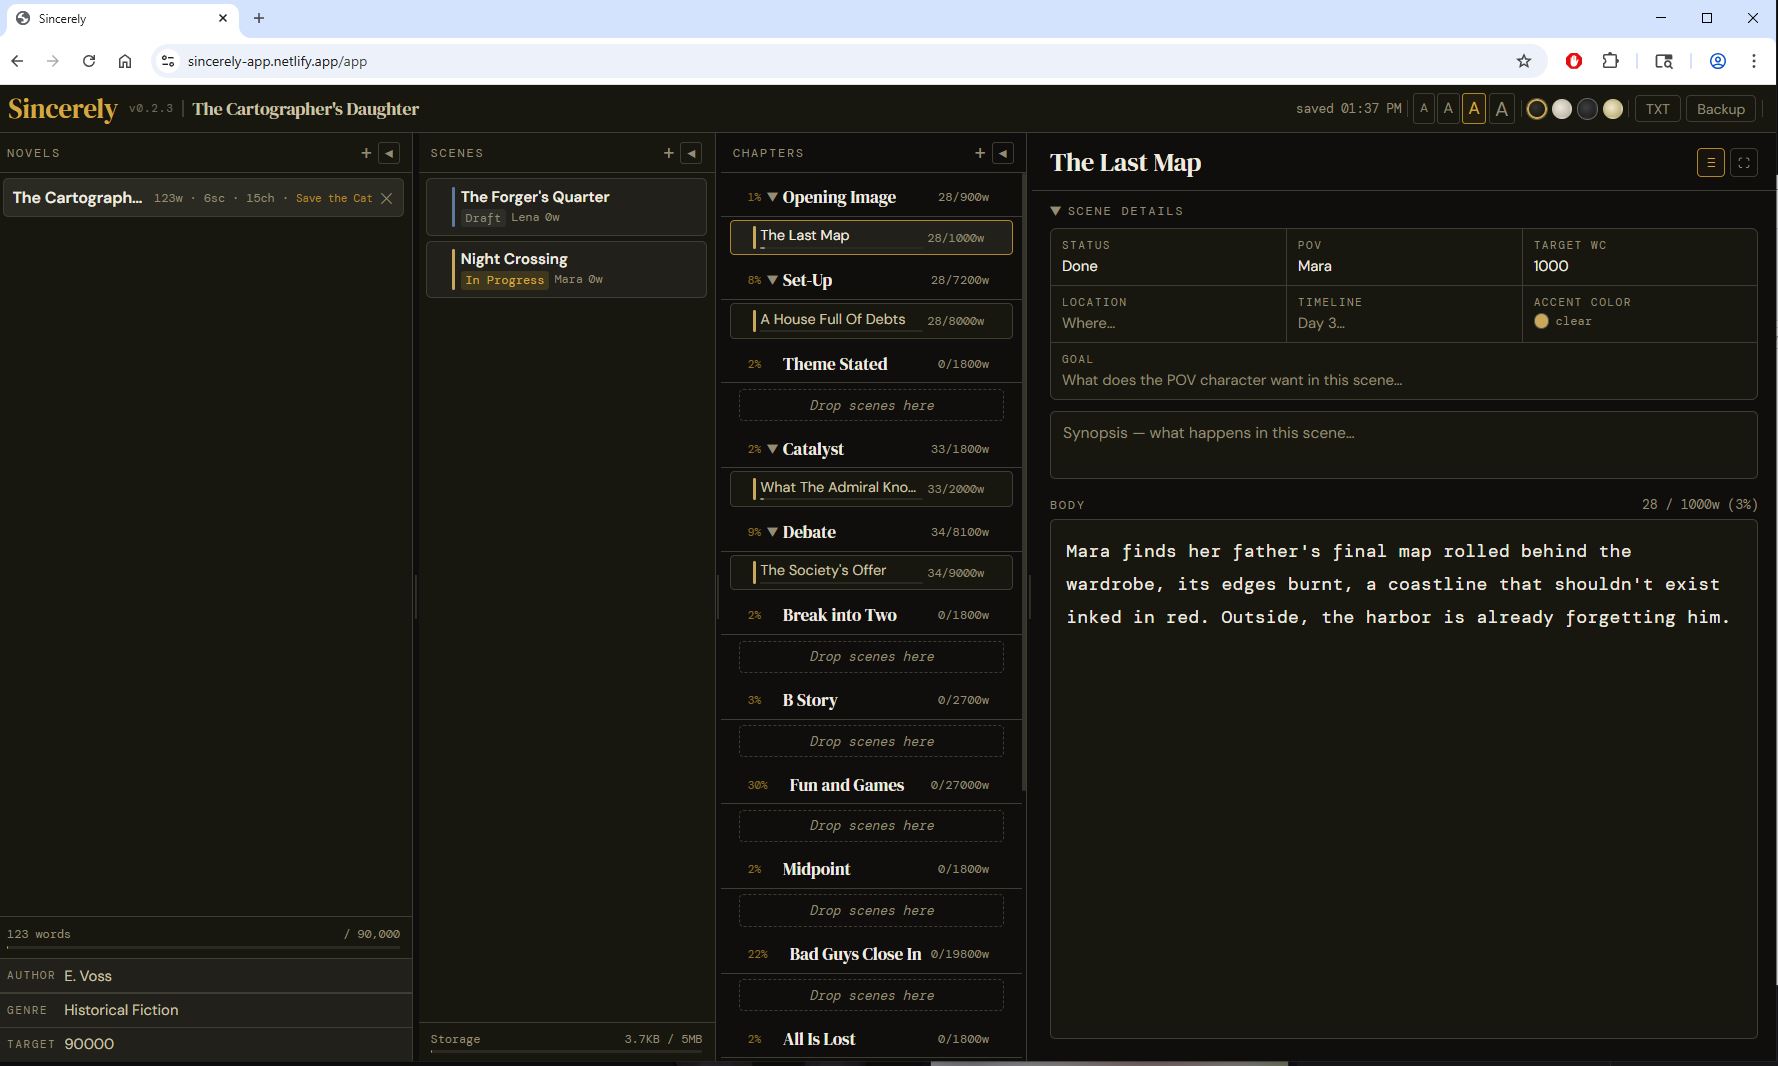The image size is (1778, 1066).
Task: Remove The Cartographer's Daughter novel with the X
Action: 387,198
